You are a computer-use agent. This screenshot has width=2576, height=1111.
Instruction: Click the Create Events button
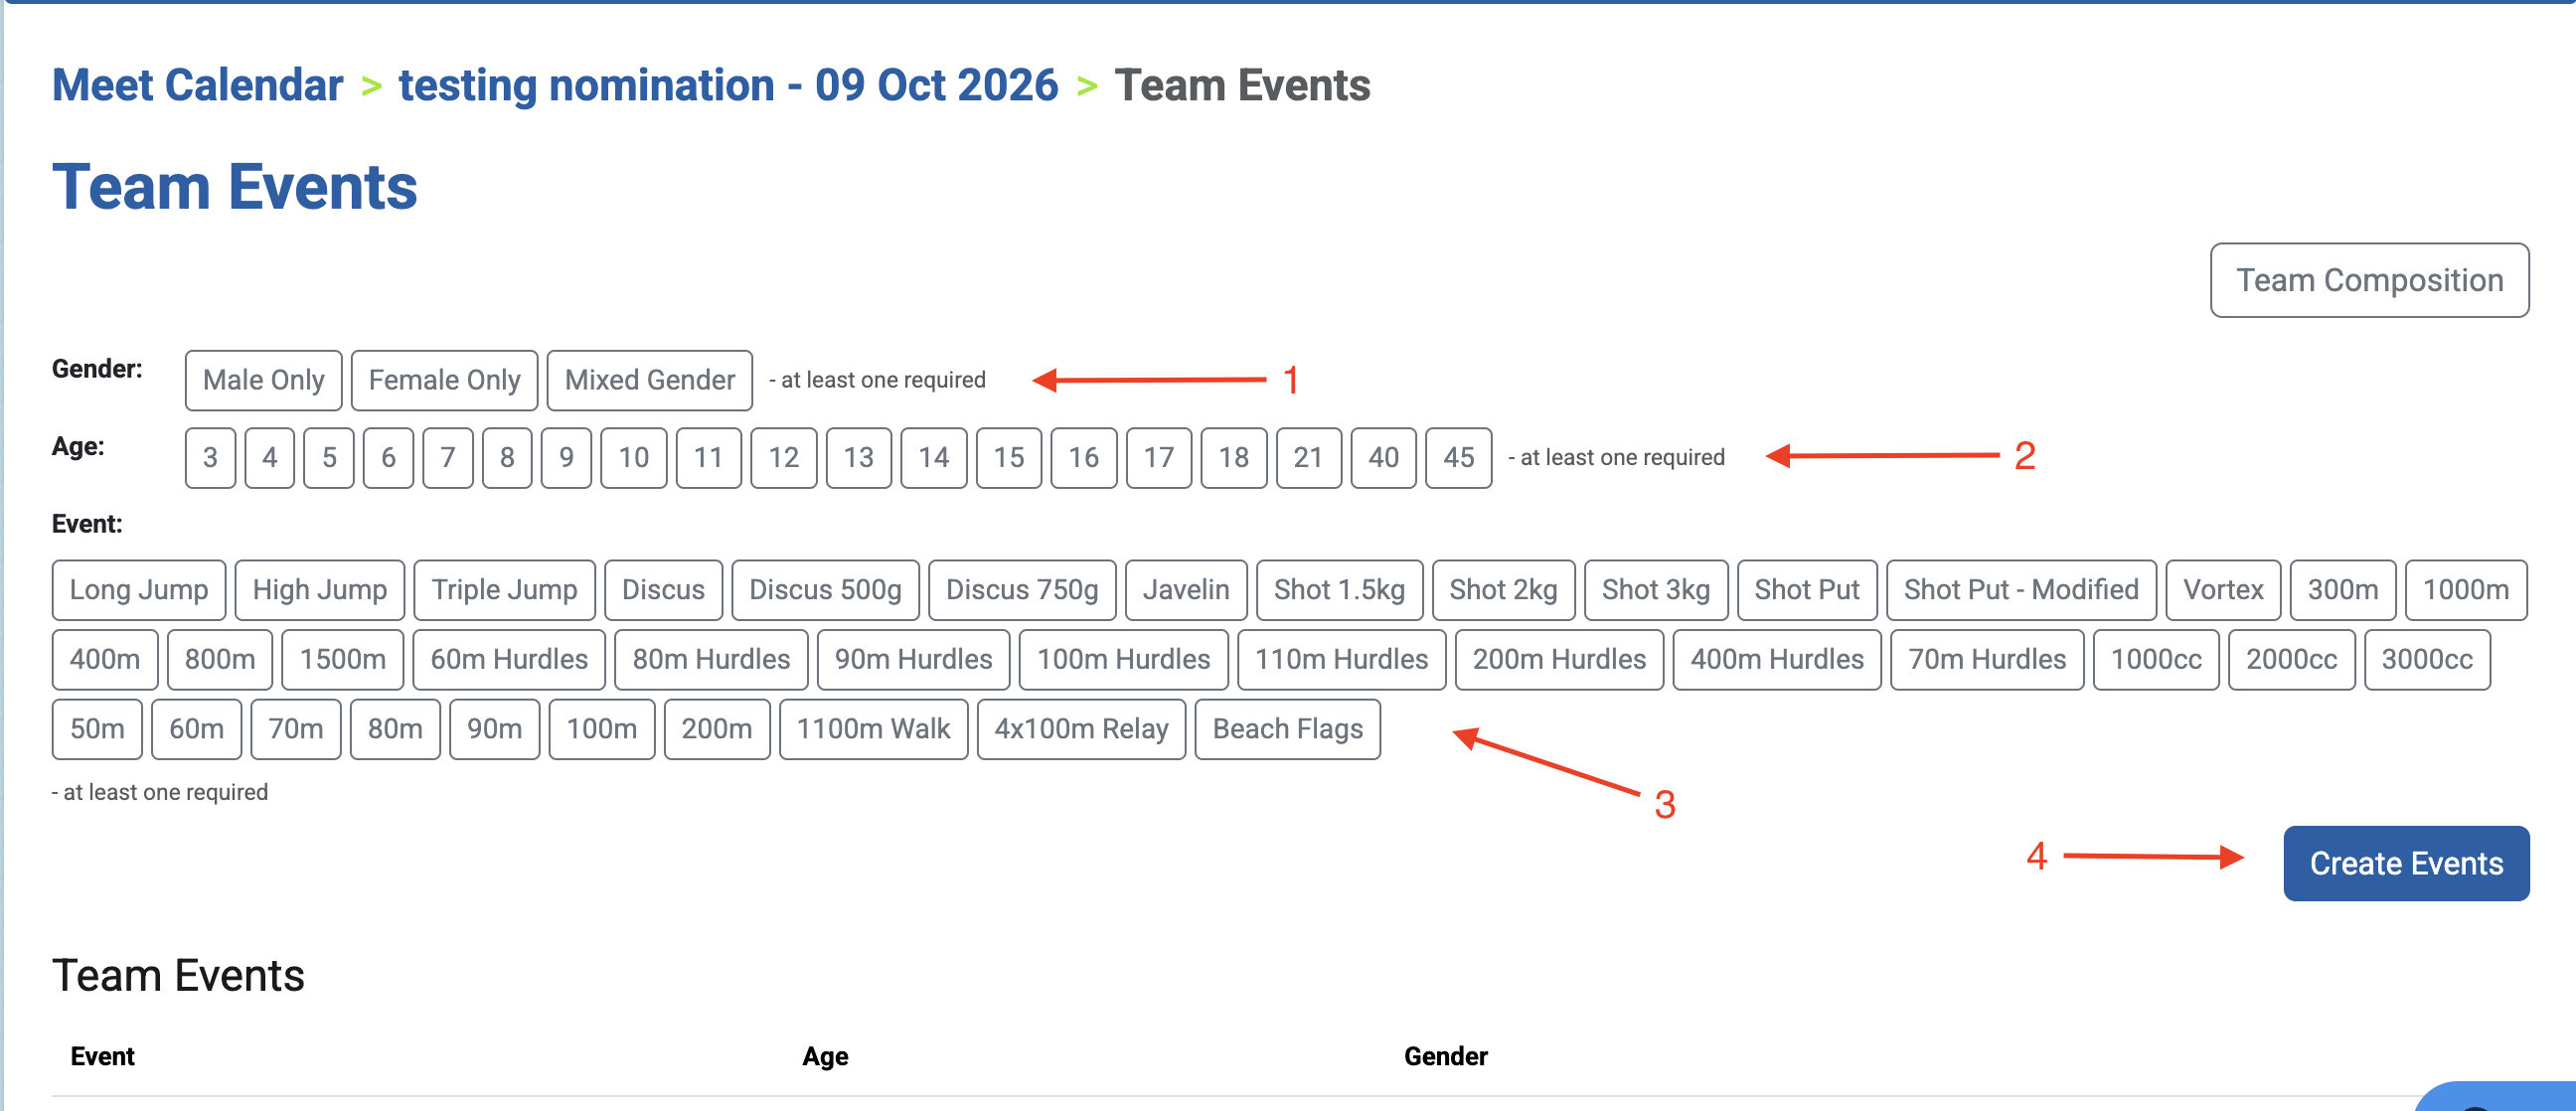2405,864
